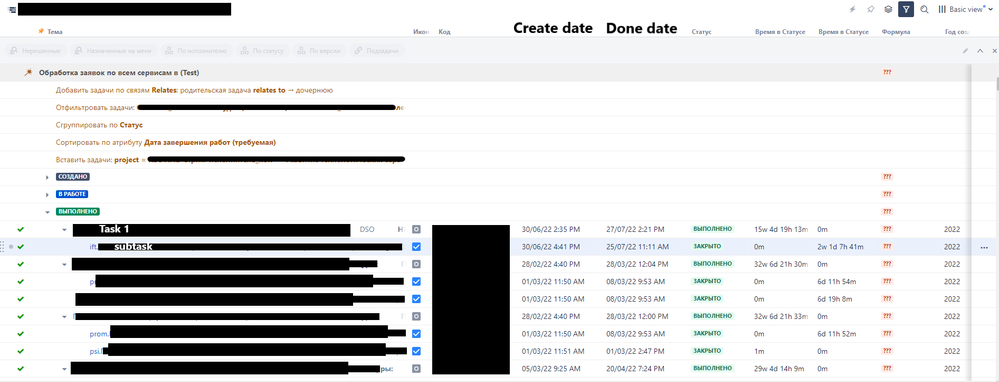
Task: Toggle the active filter funnel button
Action: (906, 9)
